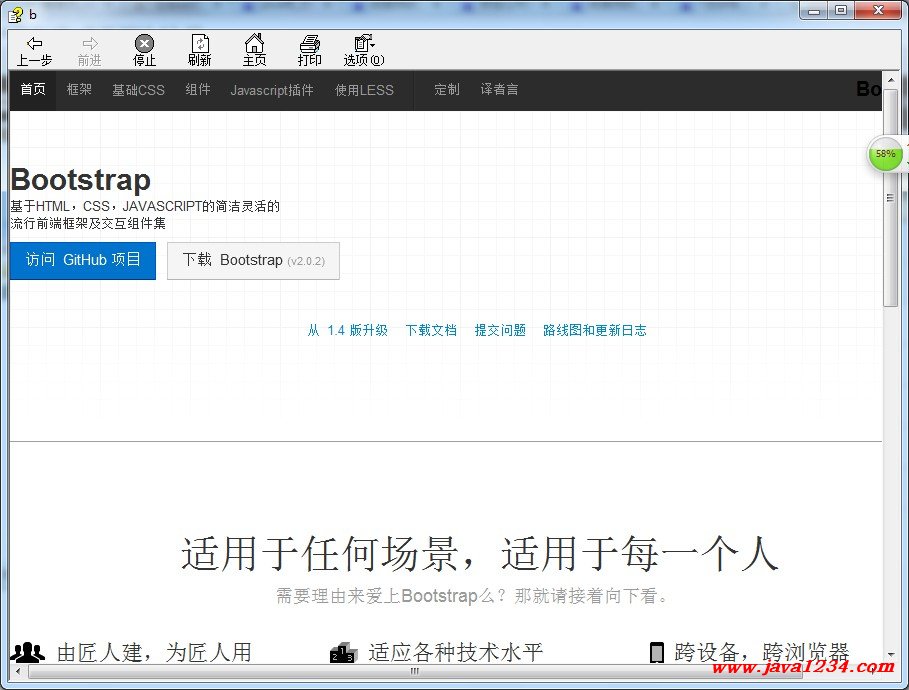Open the 基础CSS nav item
This screenshot has height=690, width=909.
(x=138, y=90)
